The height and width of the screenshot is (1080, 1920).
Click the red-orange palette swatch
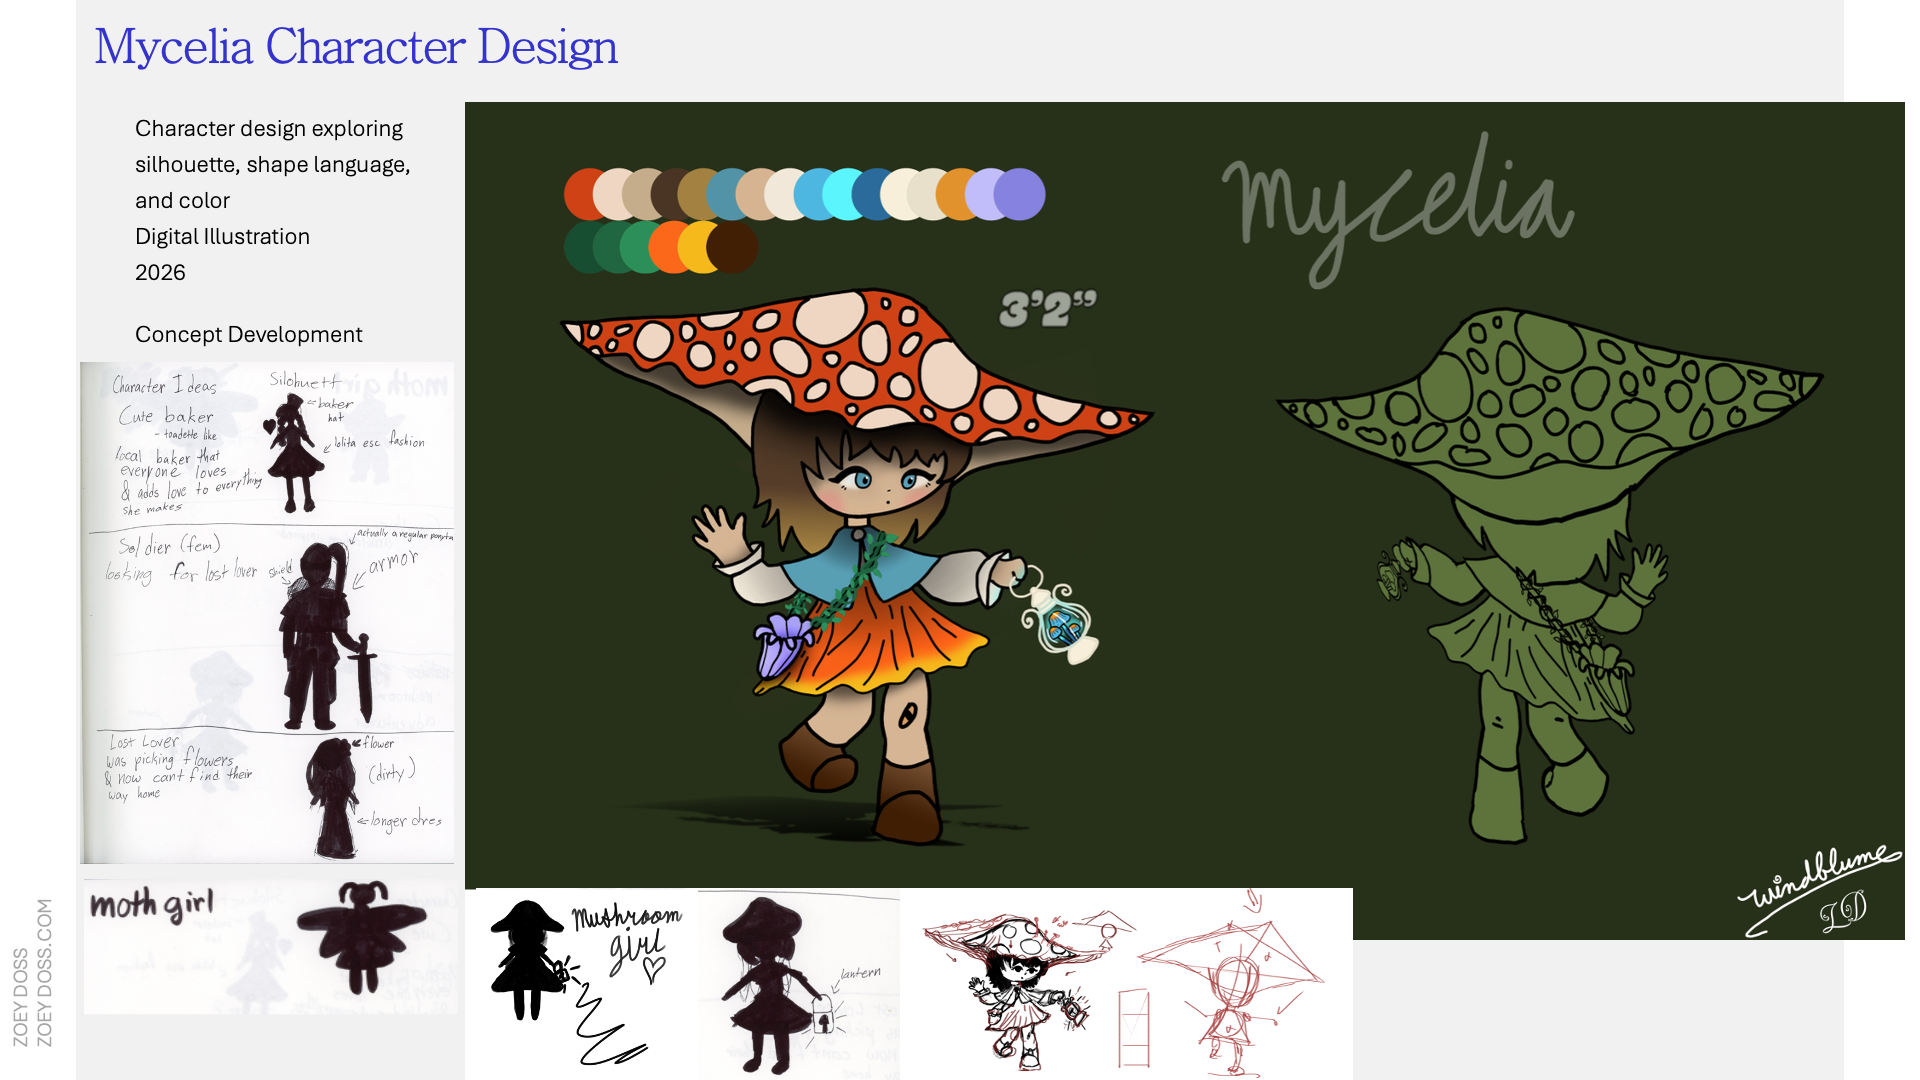pyautogui.click(x=579, y=194)
